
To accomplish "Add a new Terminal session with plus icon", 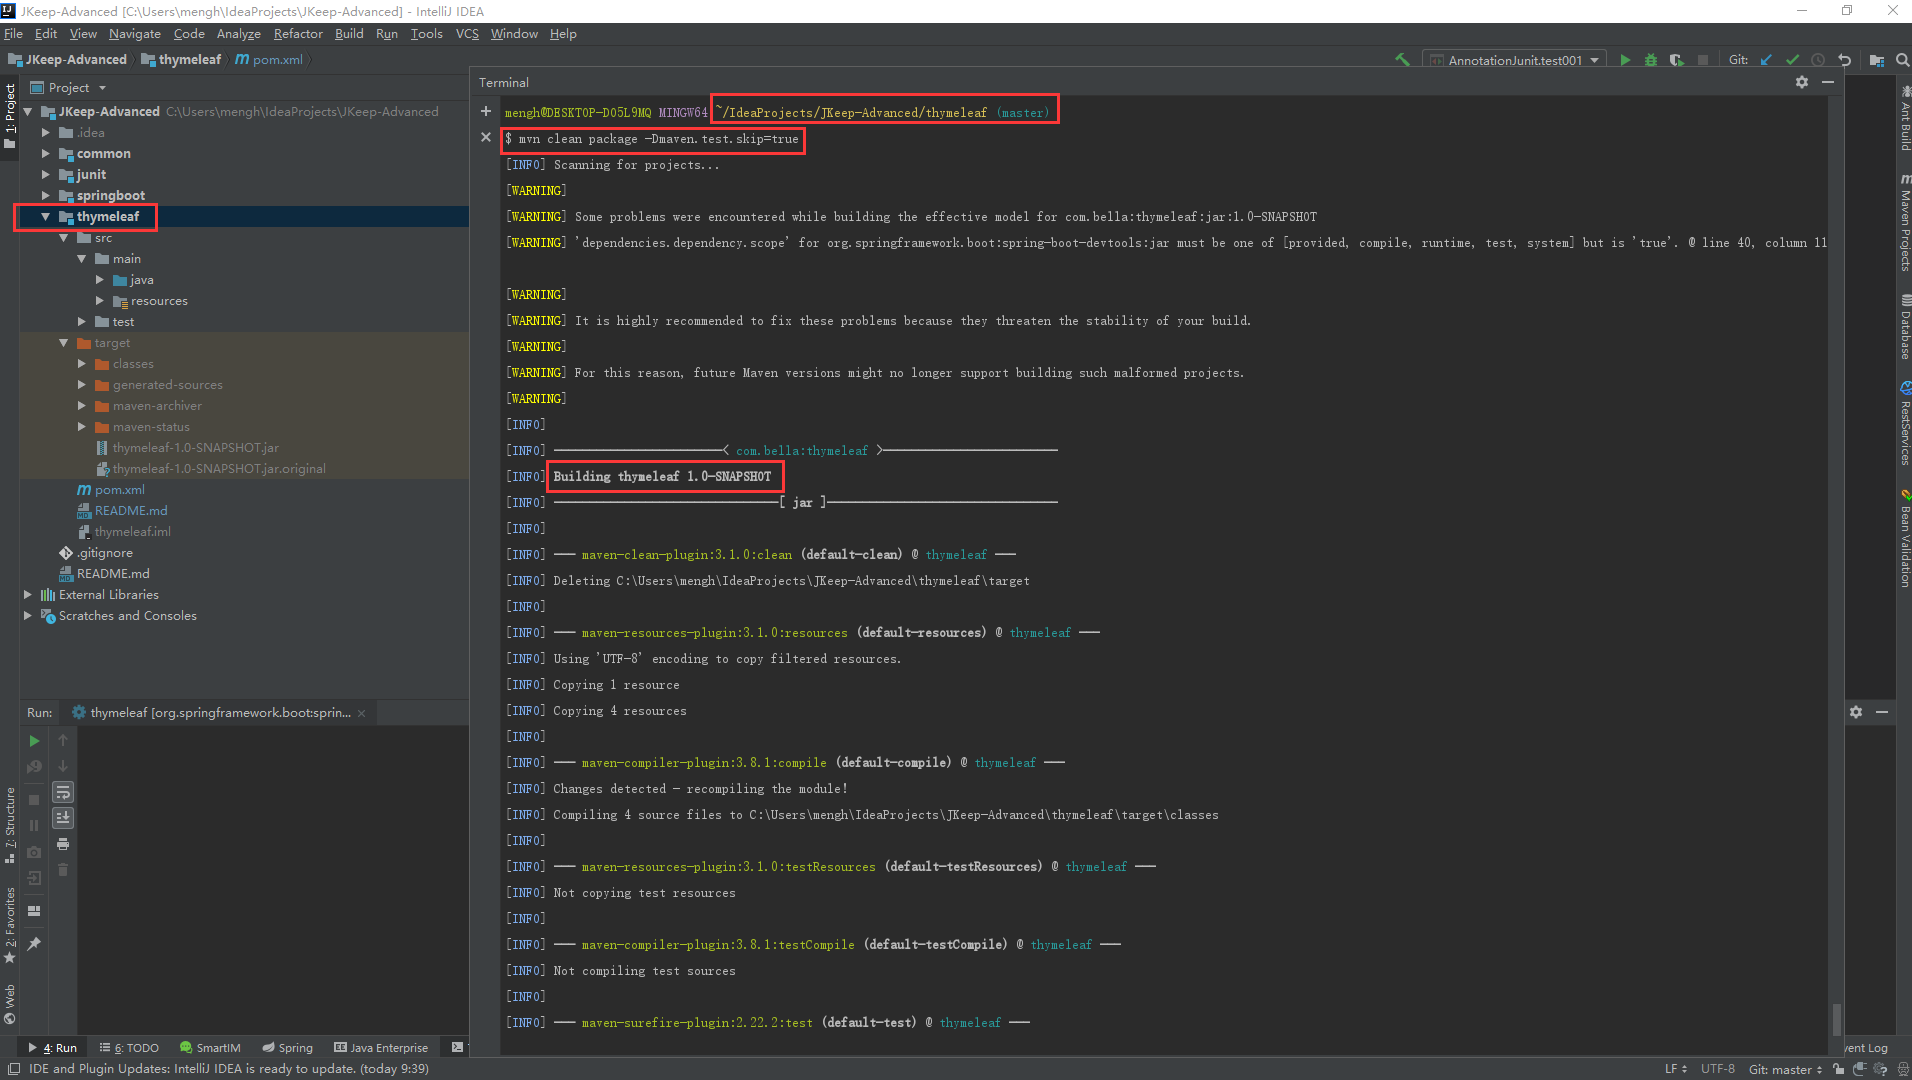I will (486, 111).
